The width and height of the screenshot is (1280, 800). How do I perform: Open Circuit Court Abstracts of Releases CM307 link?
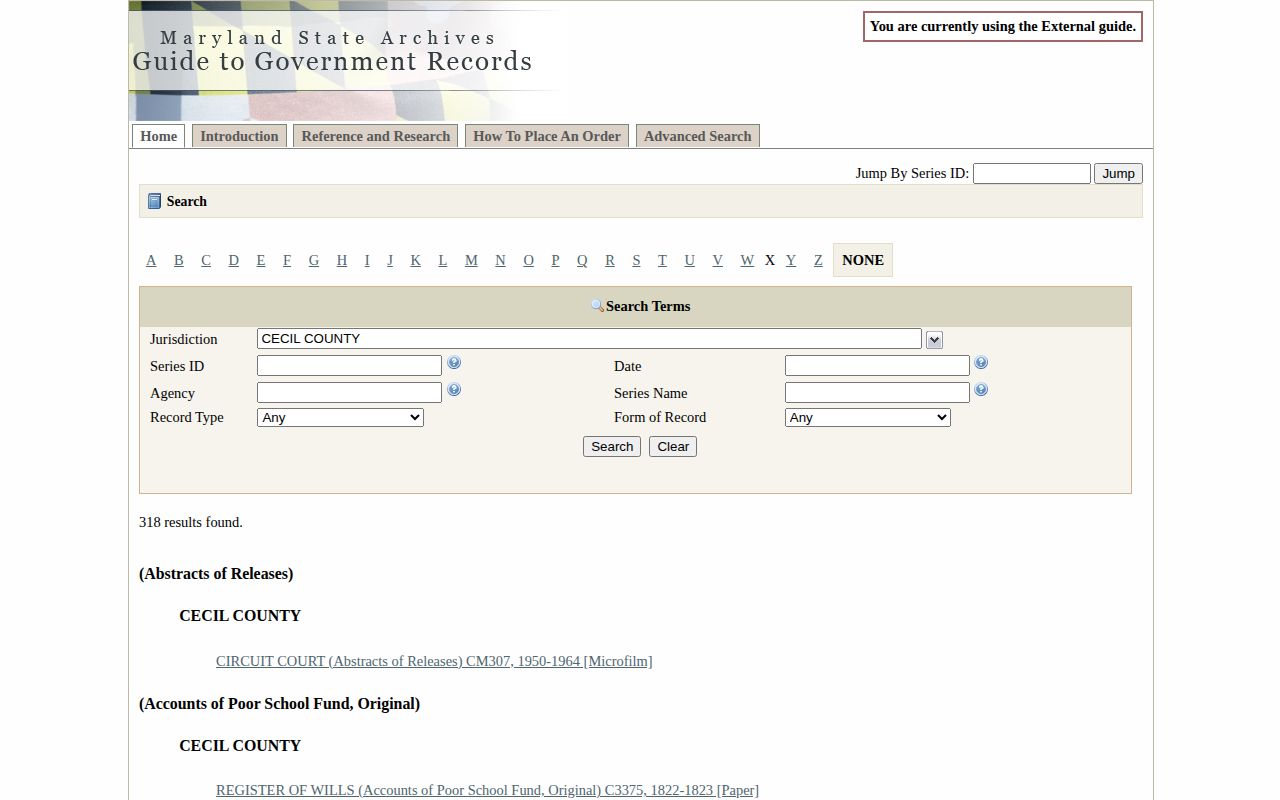pyautogui.click(x=434, y=661)
